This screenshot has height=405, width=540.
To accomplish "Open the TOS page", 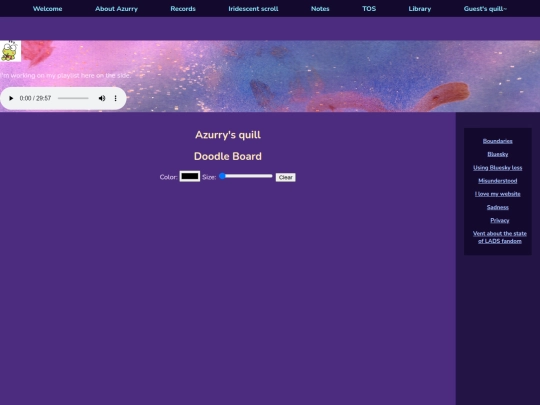I will [369, 9].
